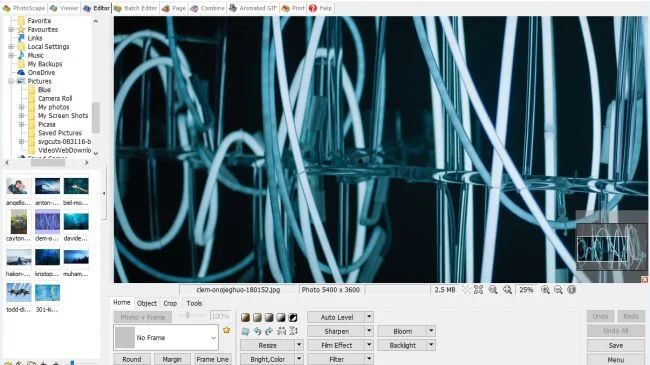Click rotate counterclockwise arrow icon

tap(257, 331)
